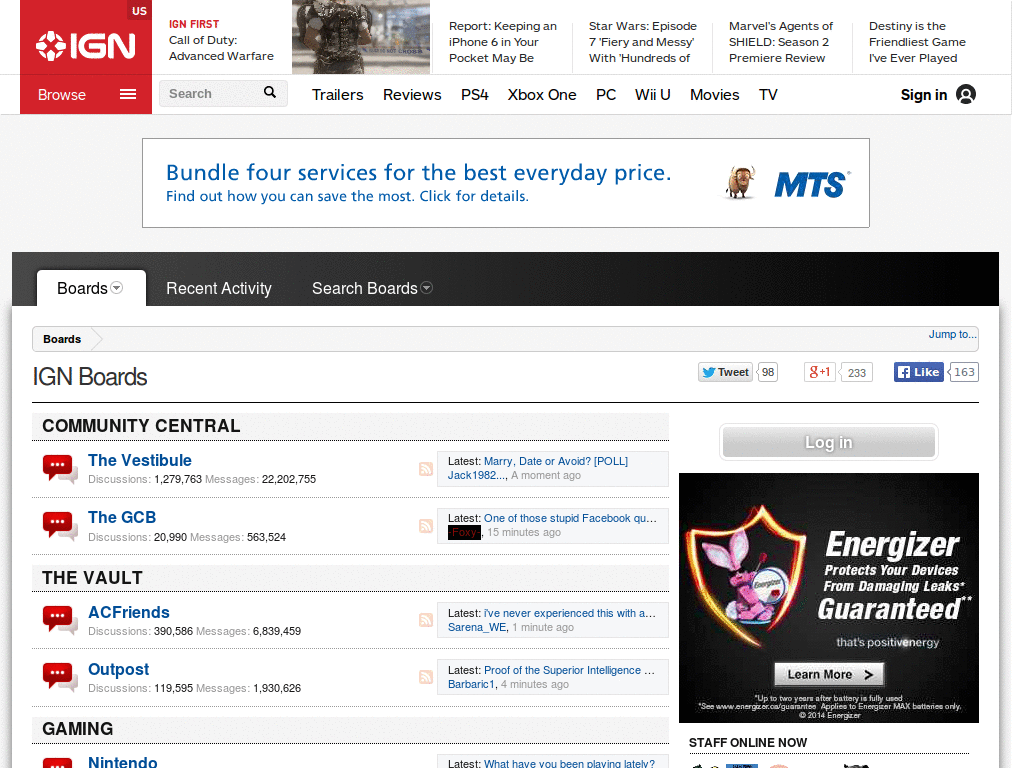Click the Facebook Like button

(x=918, y=372)
